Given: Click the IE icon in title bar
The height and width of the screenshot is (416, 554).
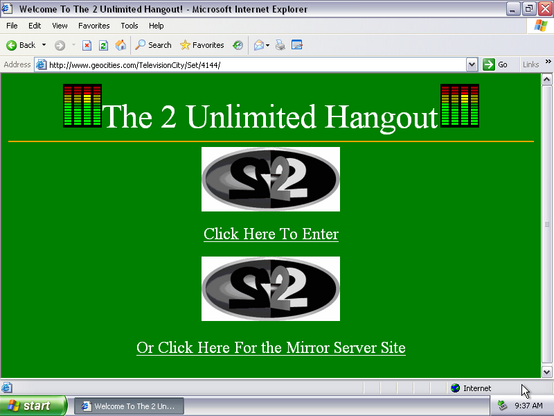Looking at the screenshot, I should (7, 8).
